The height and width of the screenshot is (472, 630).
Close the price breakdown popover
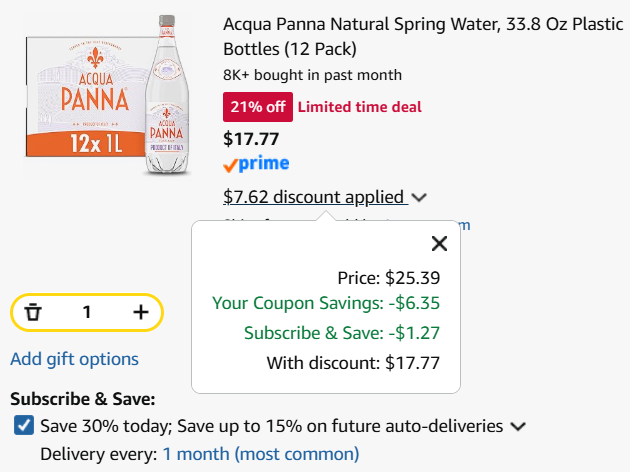439,243
